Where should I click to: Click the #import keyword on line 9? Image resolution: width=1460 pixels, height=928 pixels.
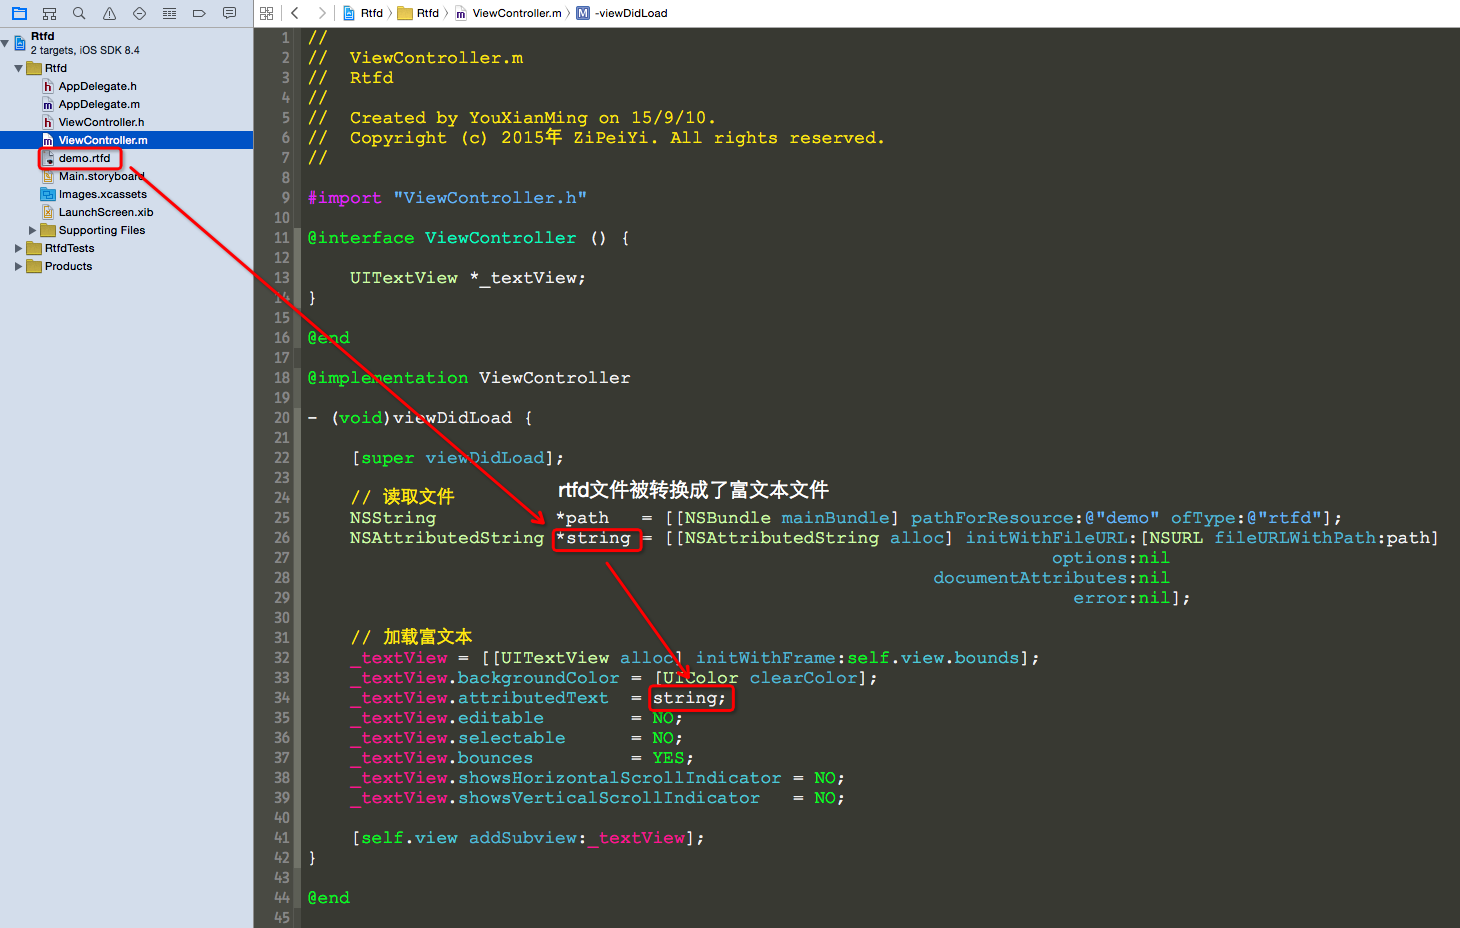point(344,198)
